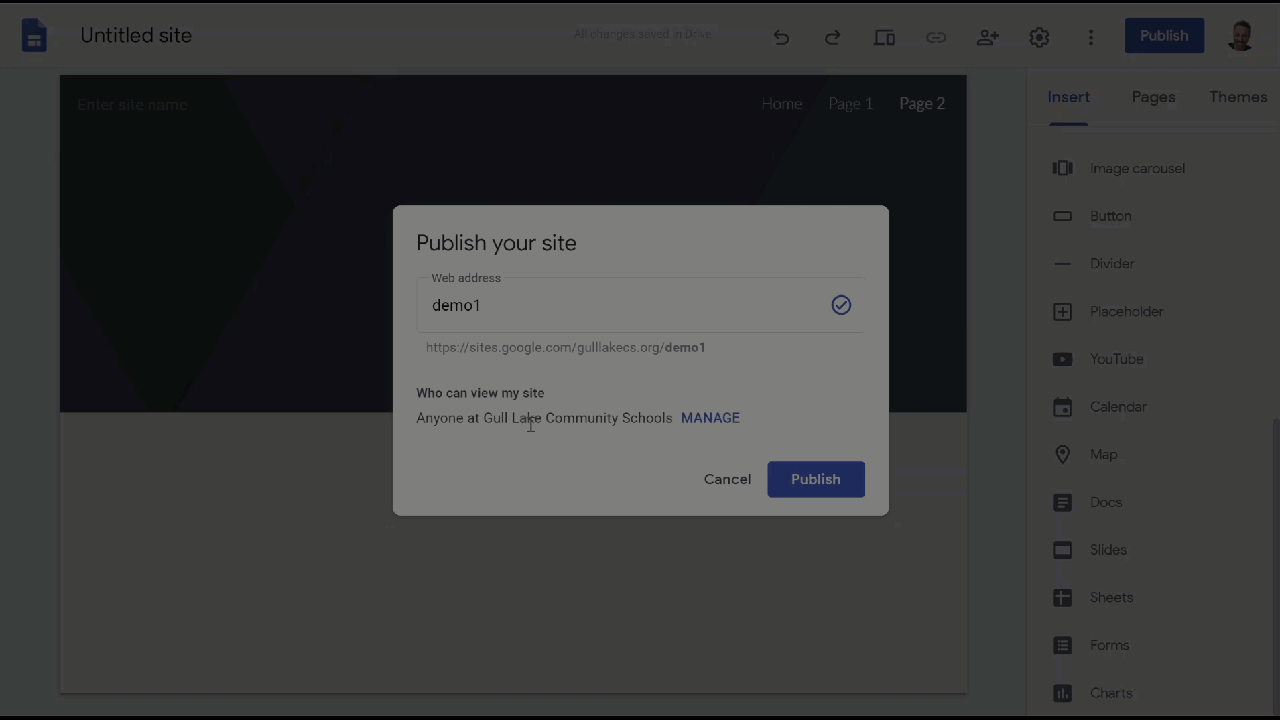This screenshot has width=1280, height=720.
Task: Select Page 1 in site navigation
Action: click(850, 103)
